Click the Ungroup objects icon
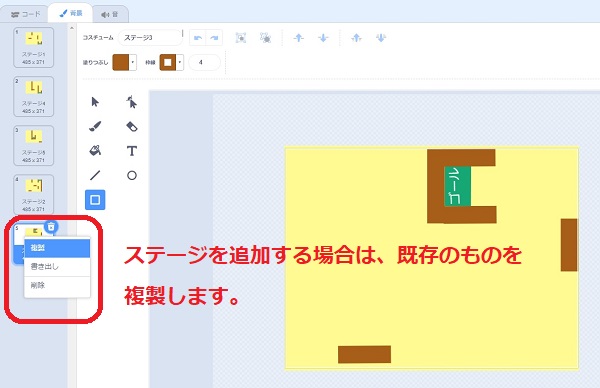 (x=265, y=37)
